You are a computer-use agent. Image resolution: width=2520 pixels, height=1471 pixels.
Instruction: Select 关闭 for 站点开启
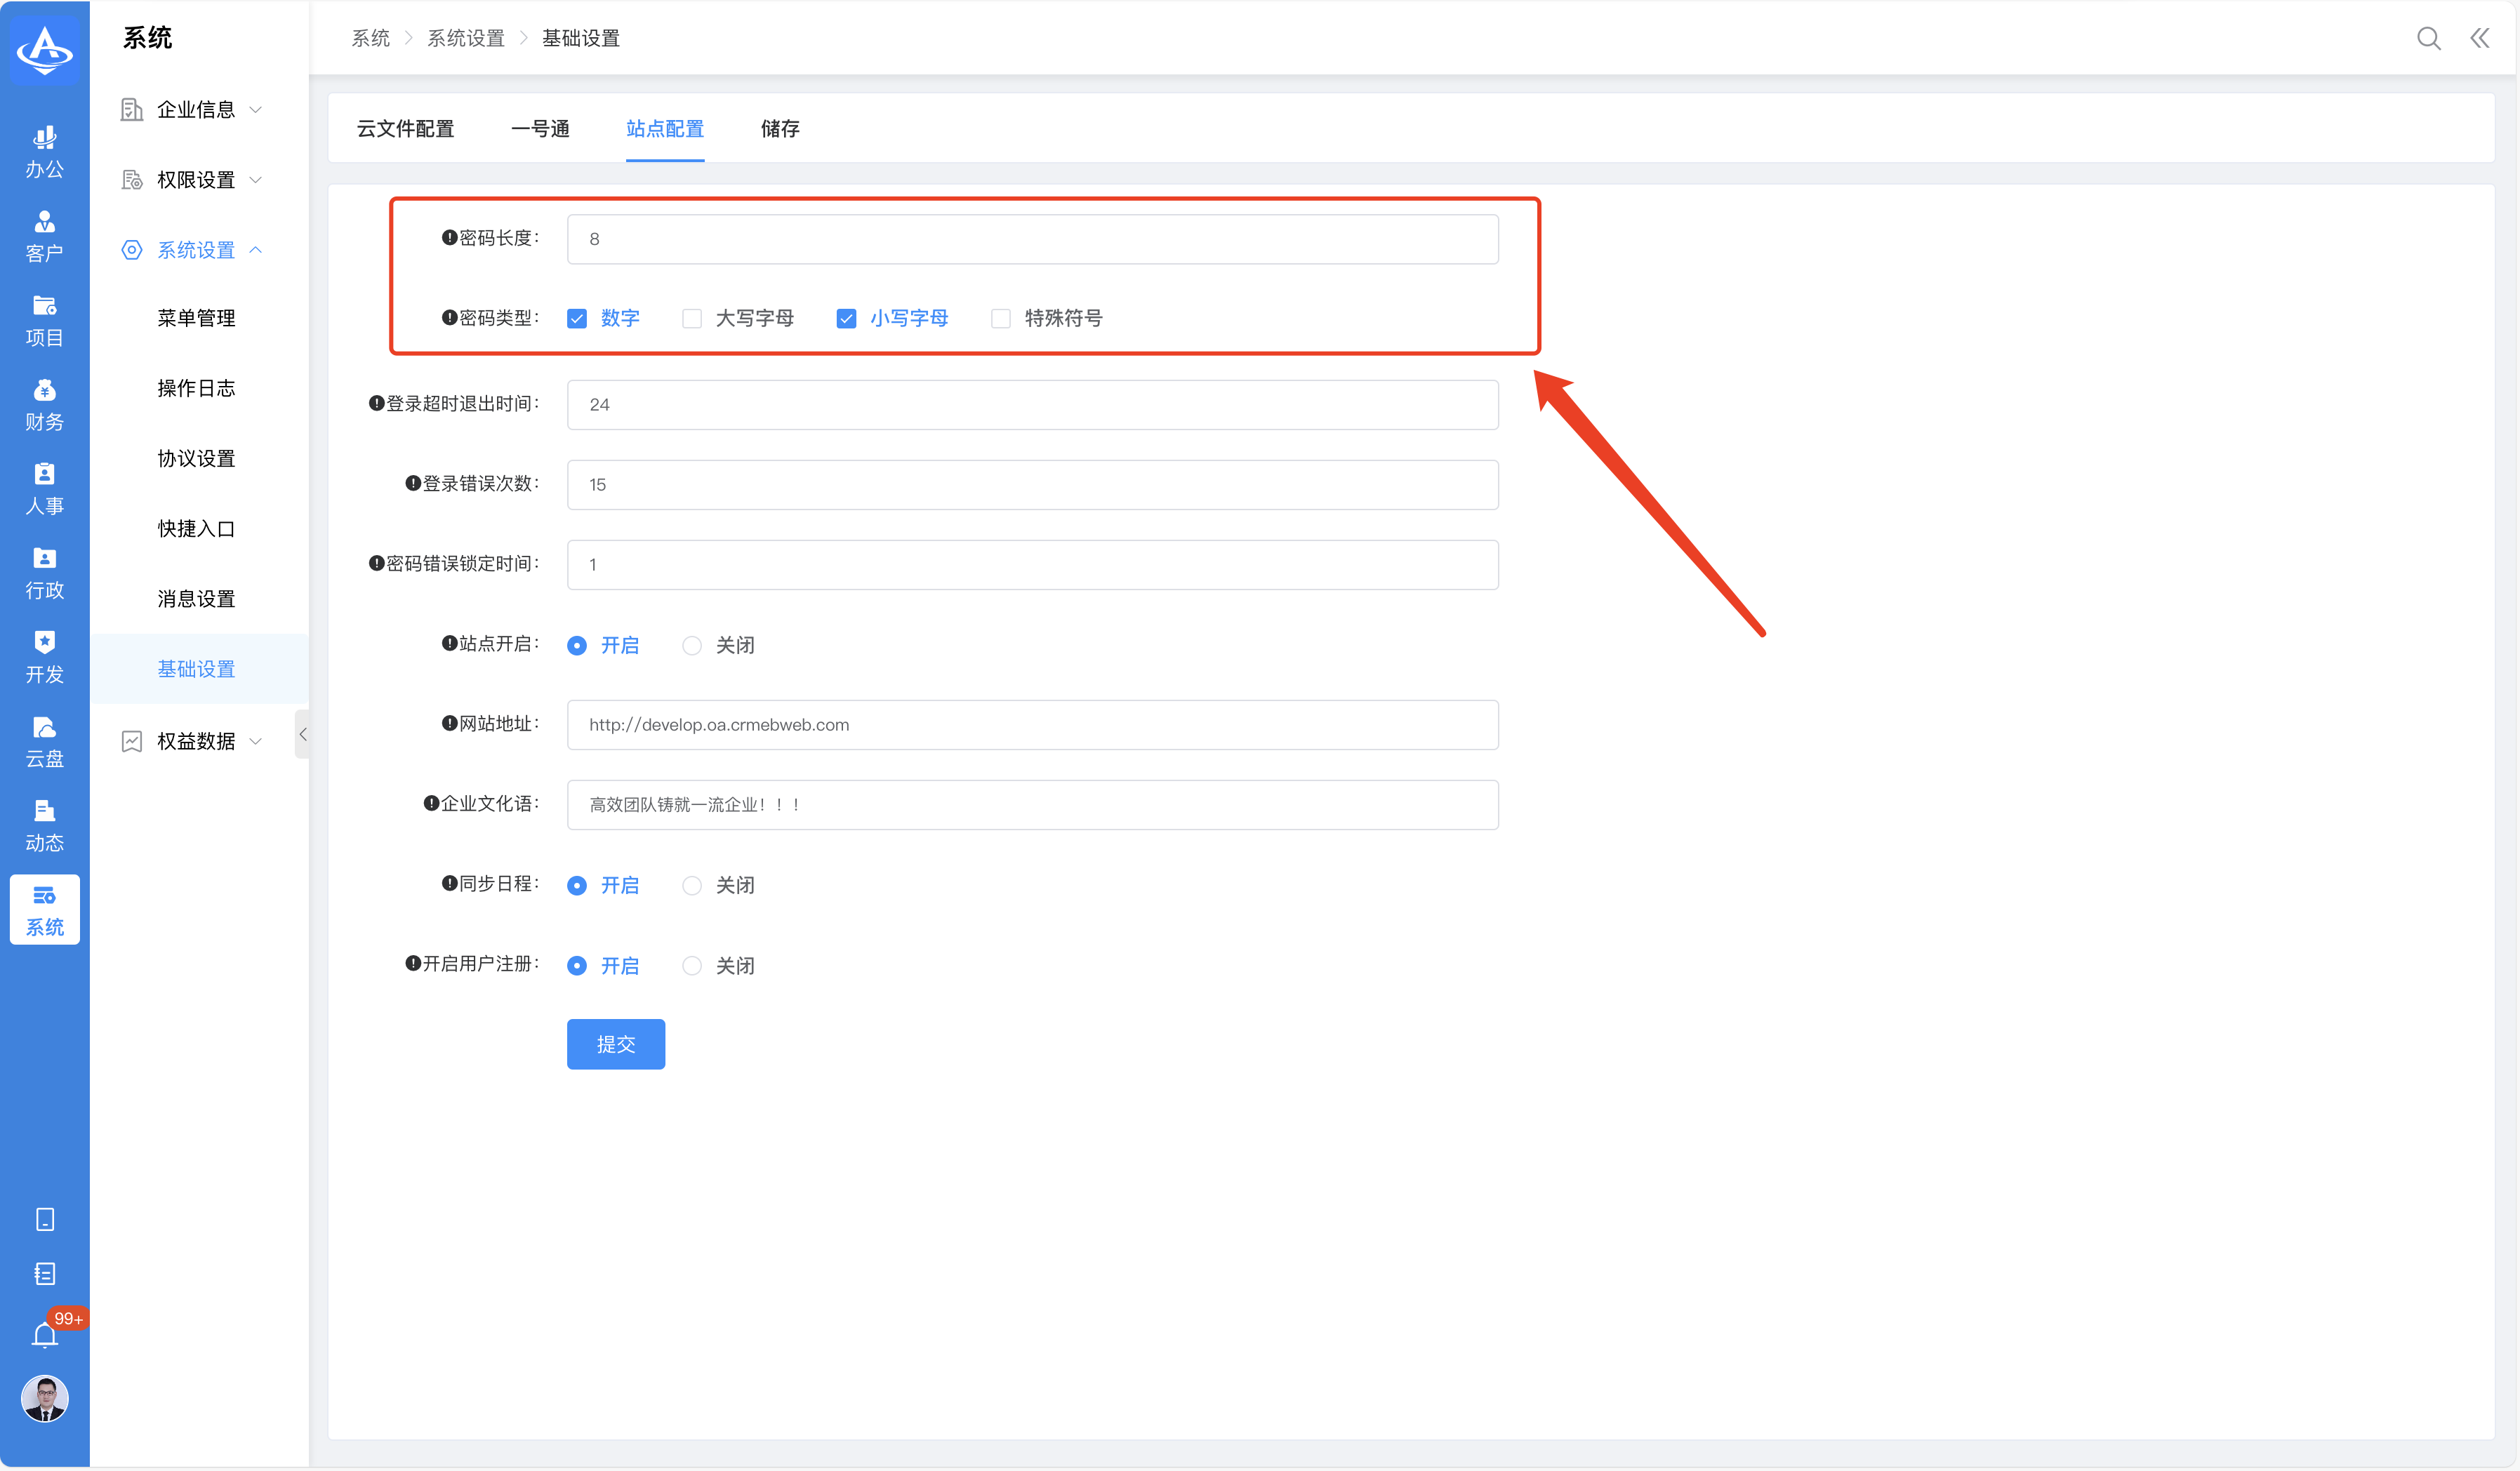pyautogui.click(x=692, y=646)
